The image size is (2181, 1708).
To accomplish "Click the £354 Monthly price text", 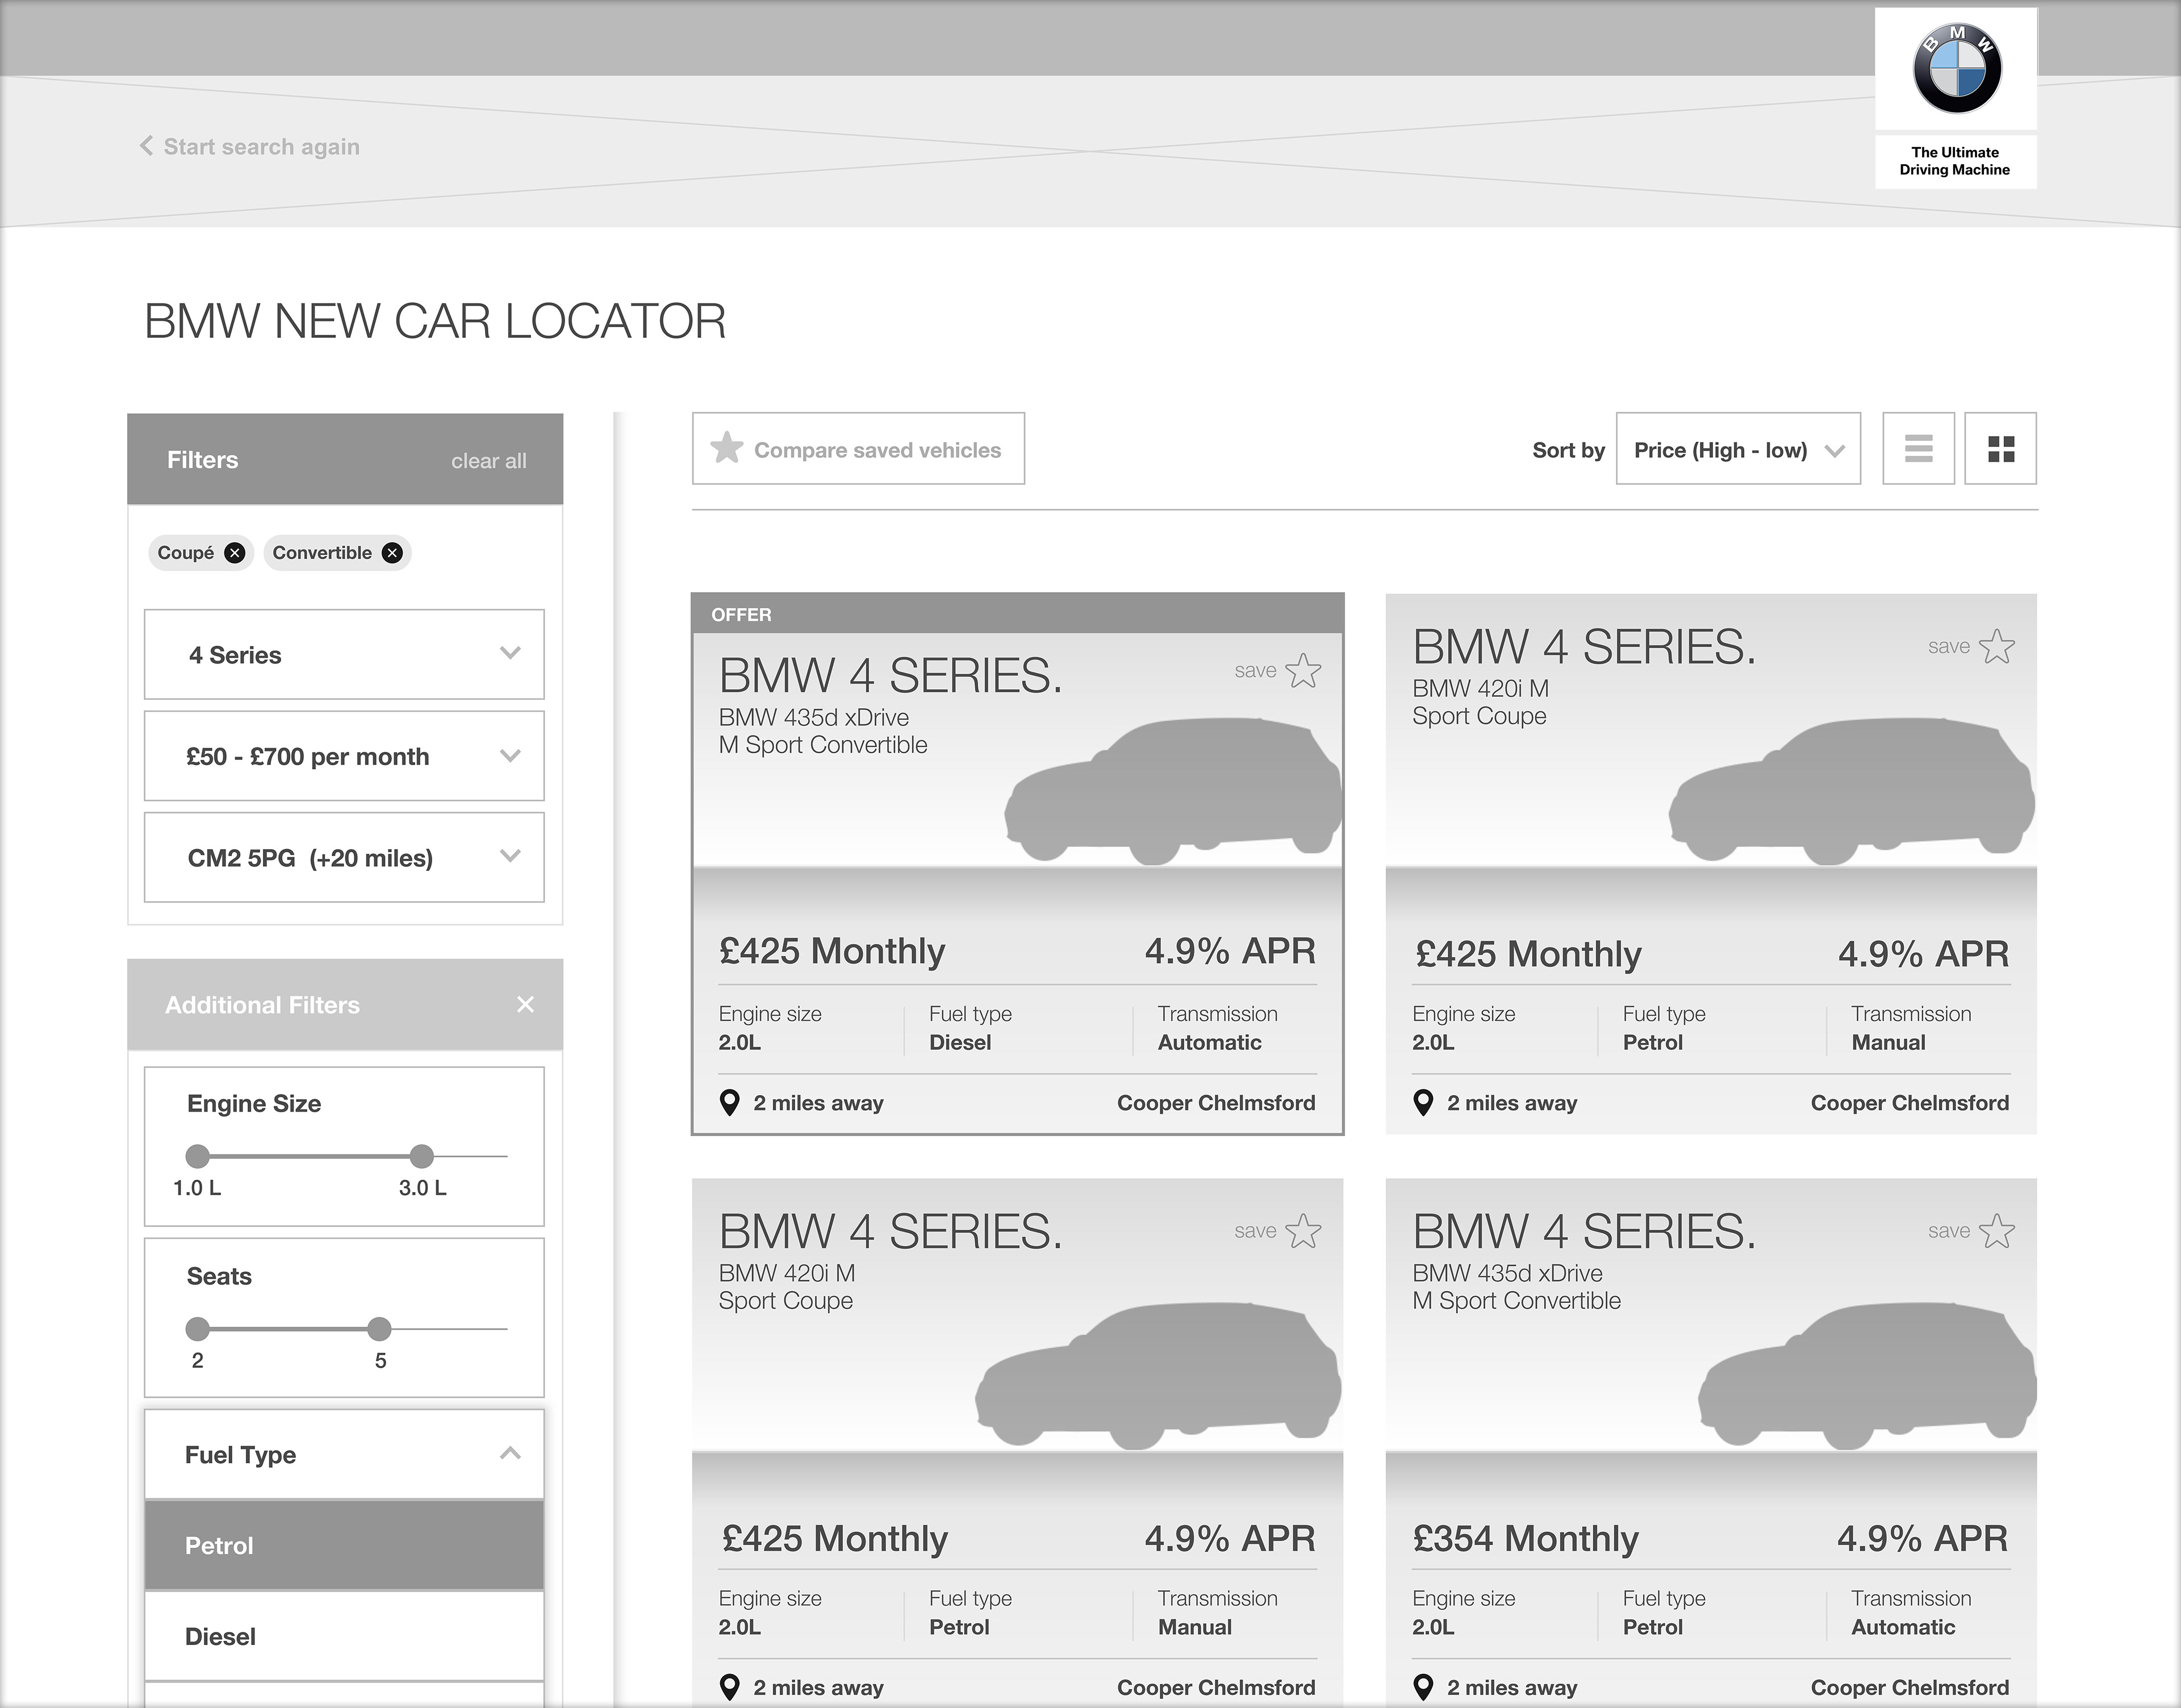I will 1525,1538.
